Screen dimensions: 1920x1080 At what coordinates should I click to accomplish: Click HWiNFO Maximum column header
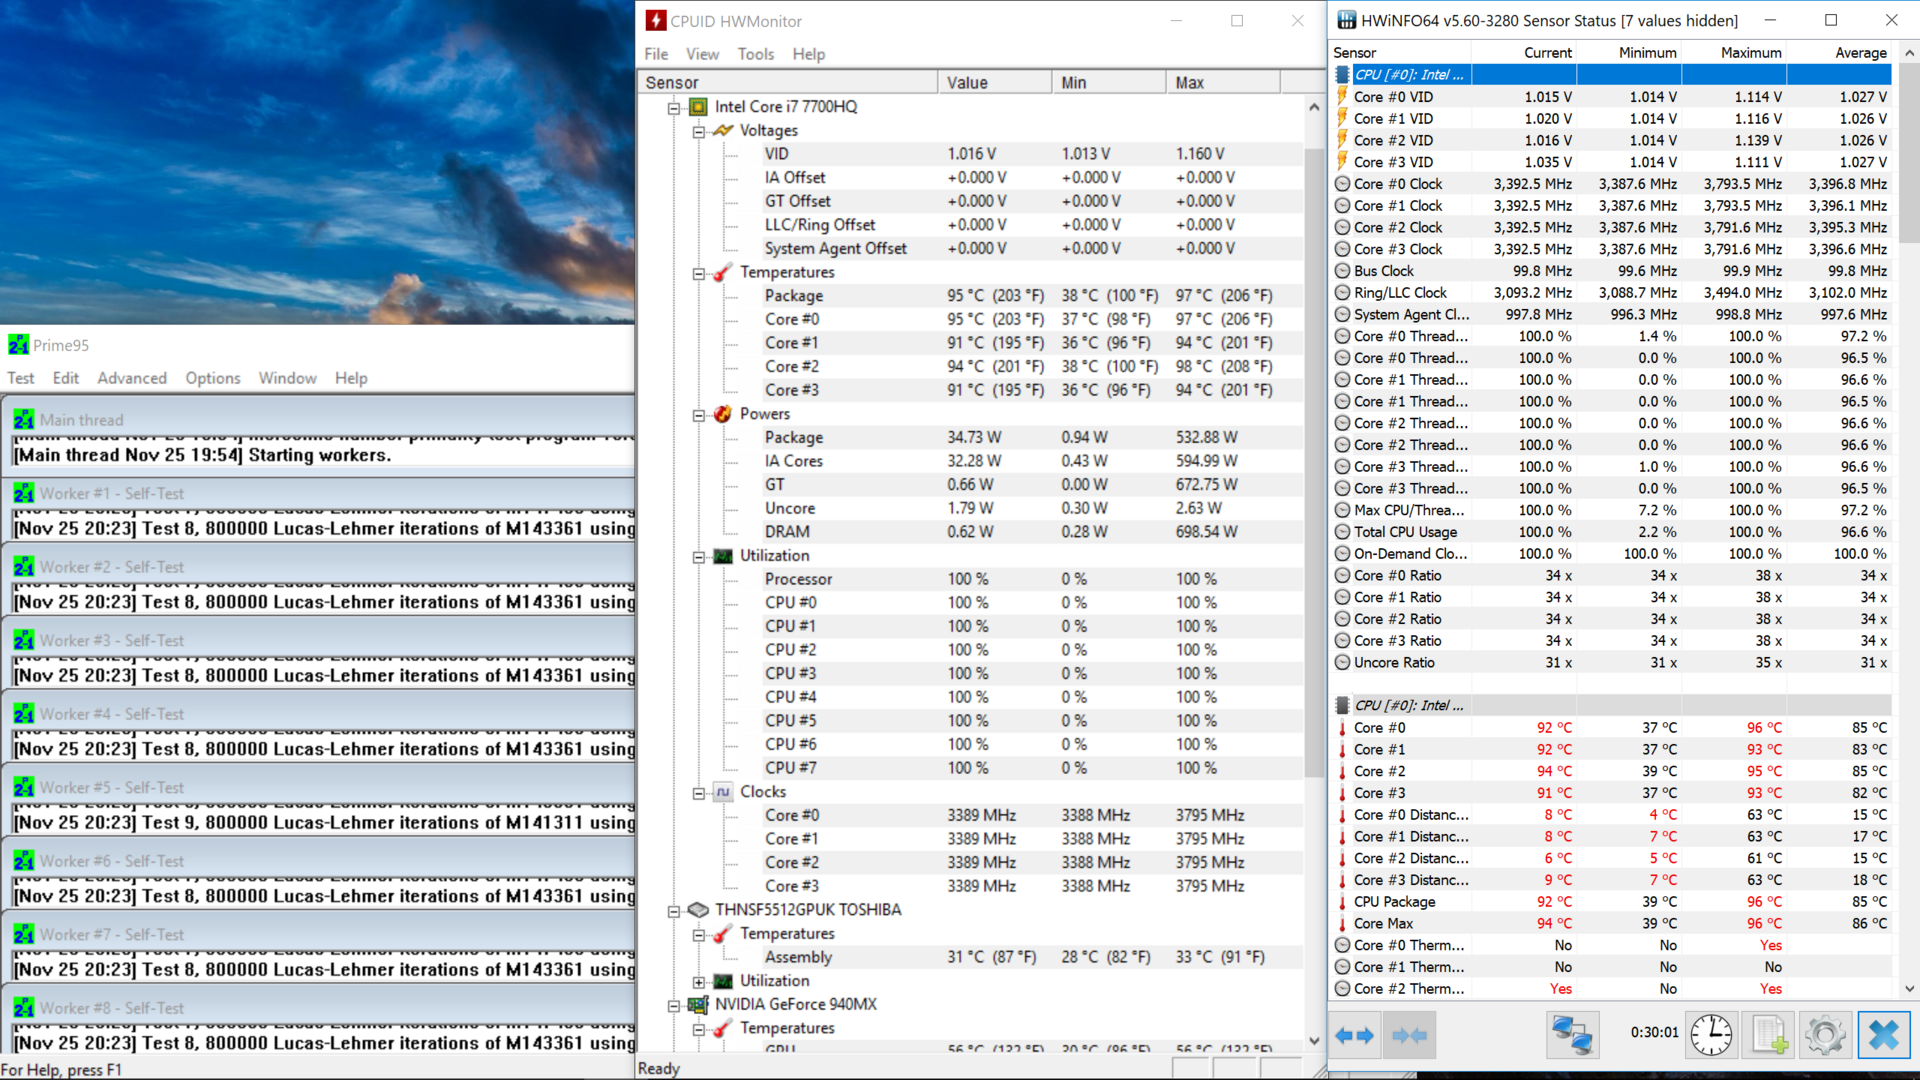click(1734, 53)
